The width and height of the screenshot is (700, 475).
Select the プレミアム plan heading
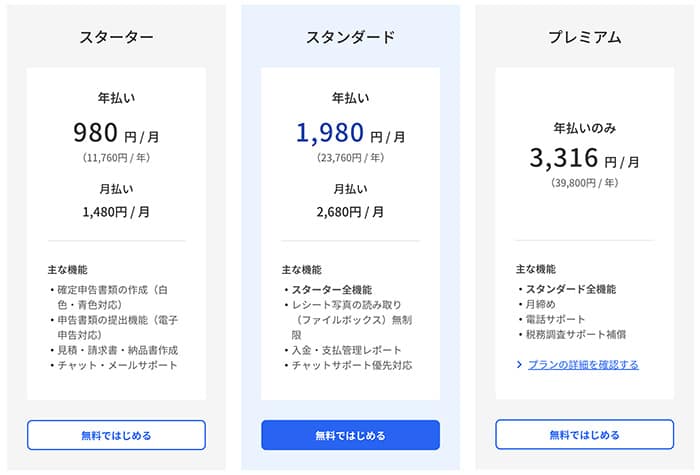click(x=584, y=37)
